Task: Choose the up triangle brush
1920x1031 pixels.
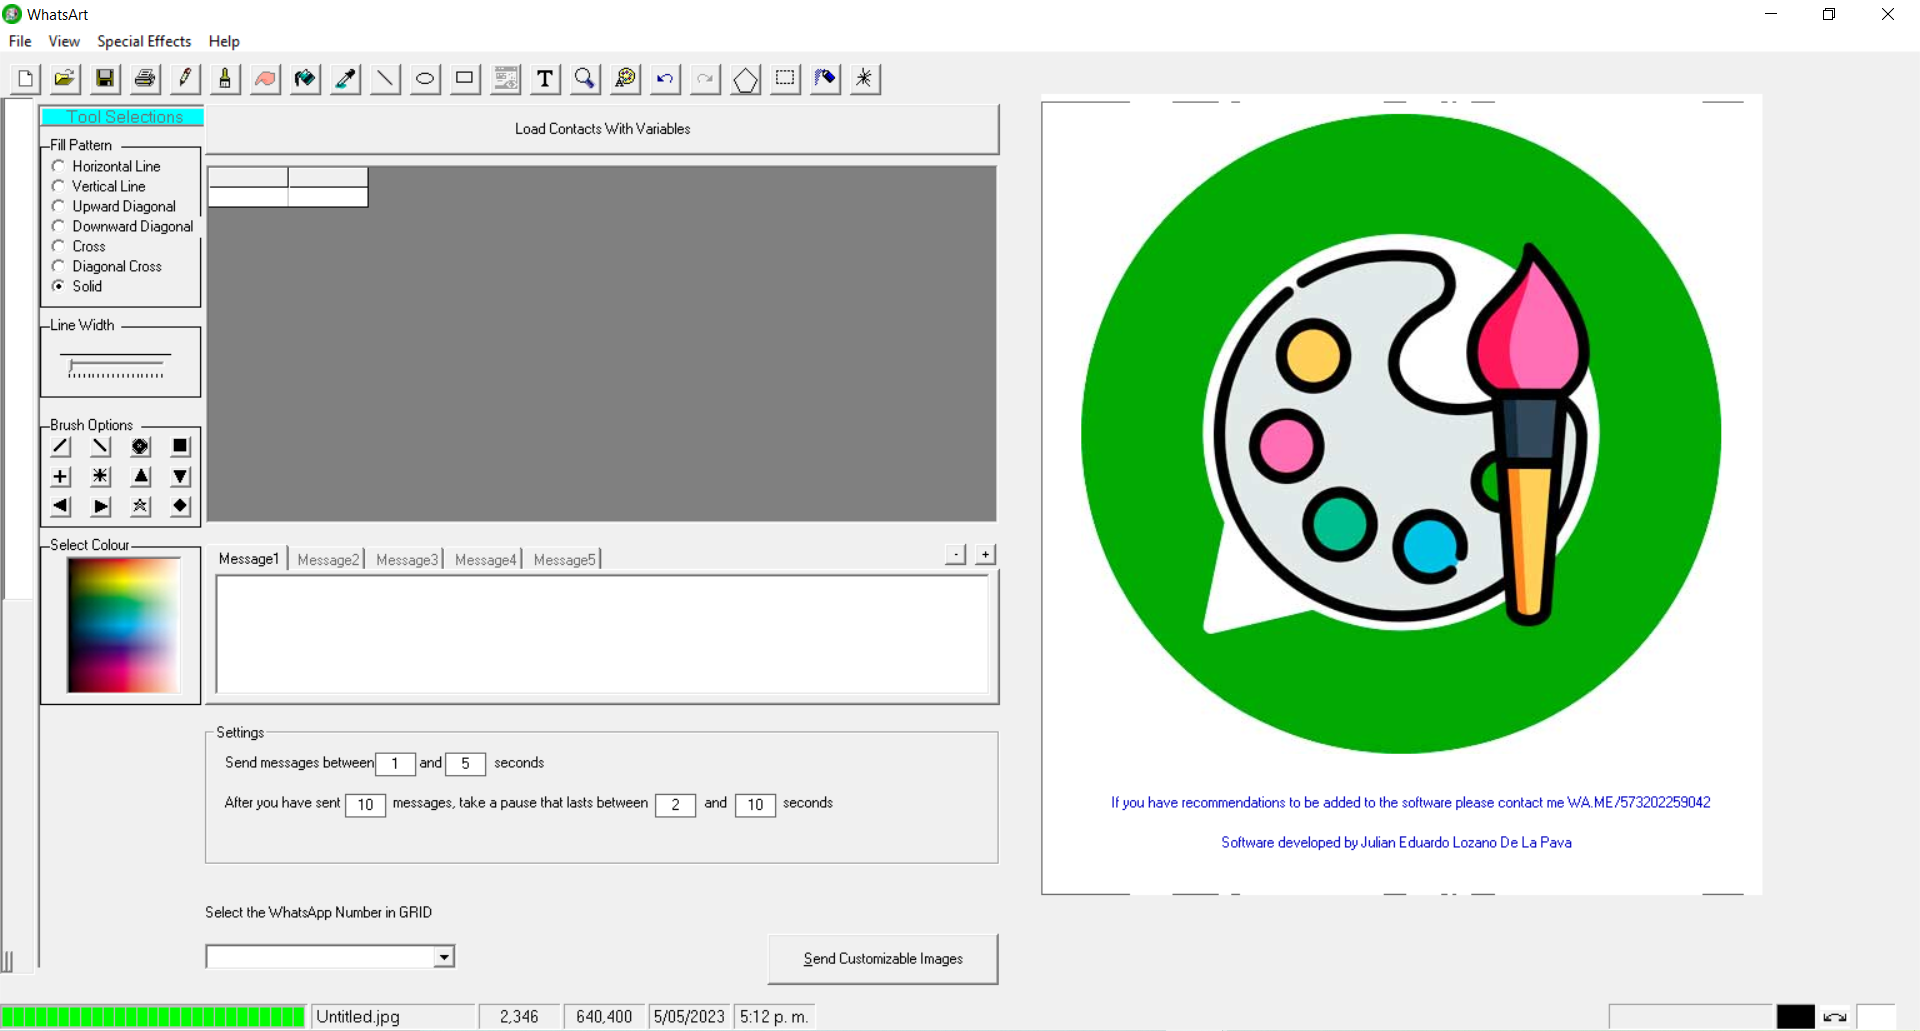Action: click(x=141, y=477)
